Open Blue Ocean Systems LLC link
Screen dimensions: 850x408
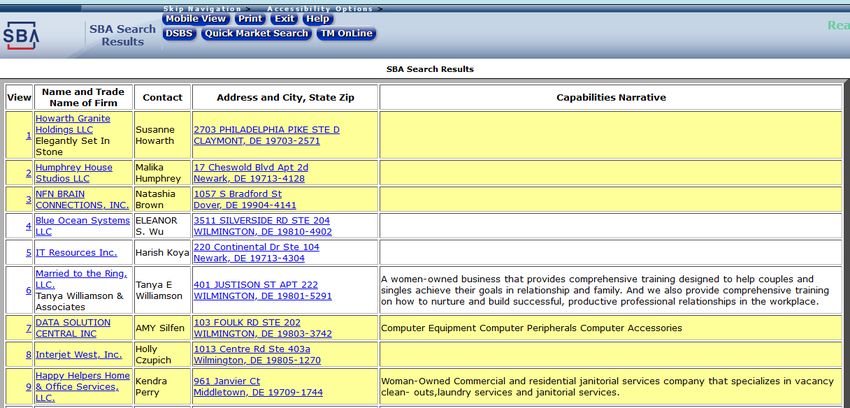[x=82, y=226]
